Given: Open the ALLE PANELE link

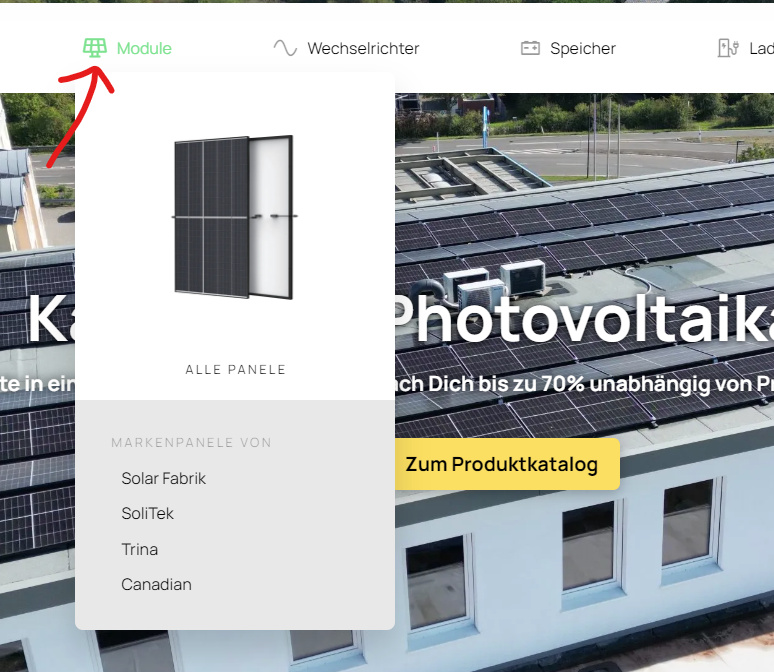Looking at the screenshot, I should pos(235,370).
